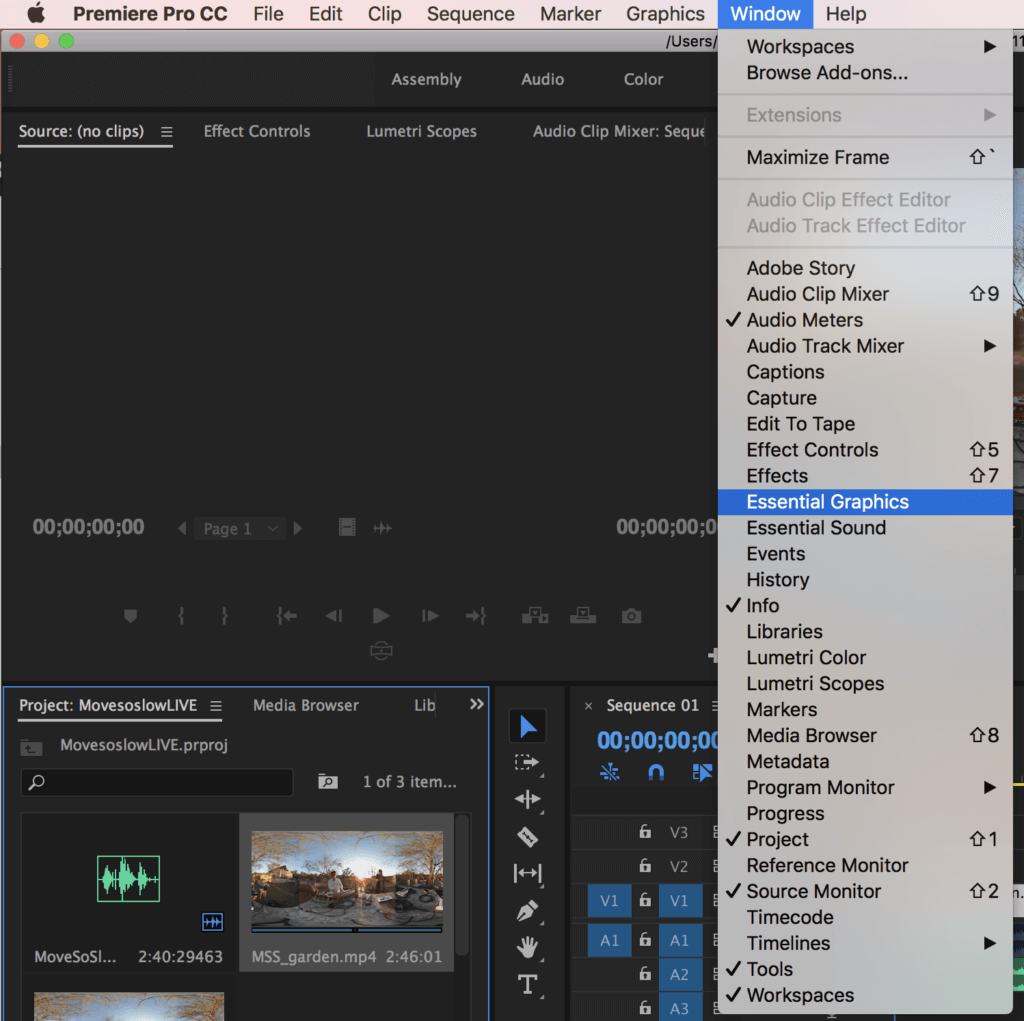The width and height of the screenshot is (1024, 1021).
Task: Expand Audio Track Mixer submenu
Action: (865, 346)
